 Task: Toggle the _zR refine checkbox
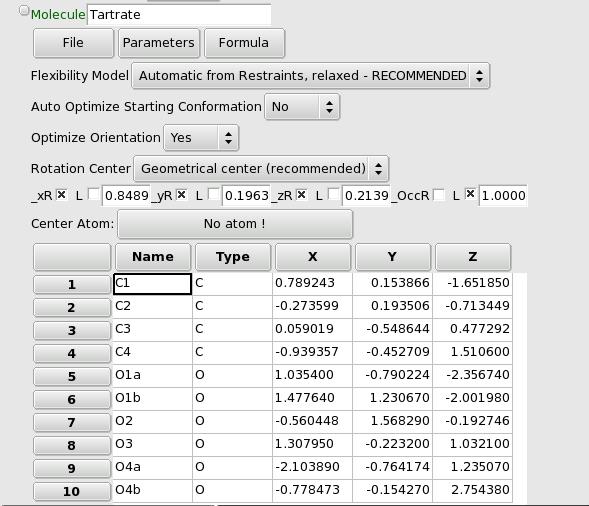click(x=302, y=195)
